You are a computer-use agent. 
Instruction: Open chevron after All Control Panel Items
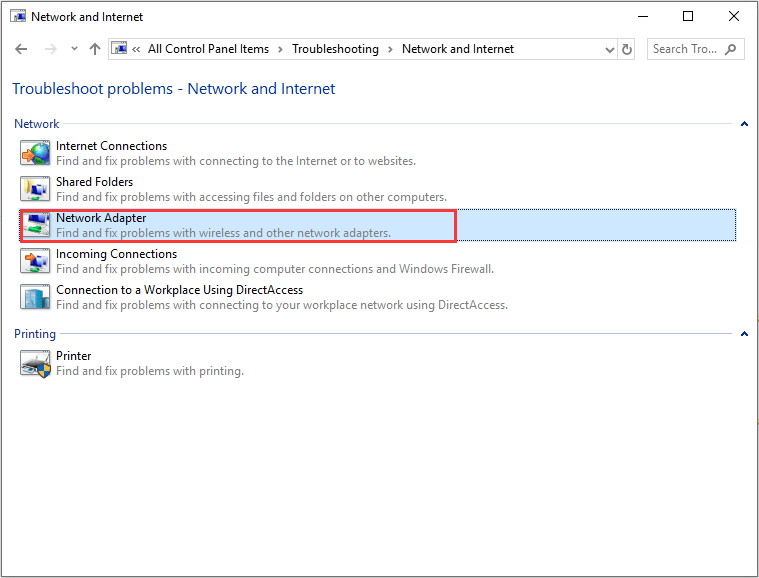click(280, 49)
